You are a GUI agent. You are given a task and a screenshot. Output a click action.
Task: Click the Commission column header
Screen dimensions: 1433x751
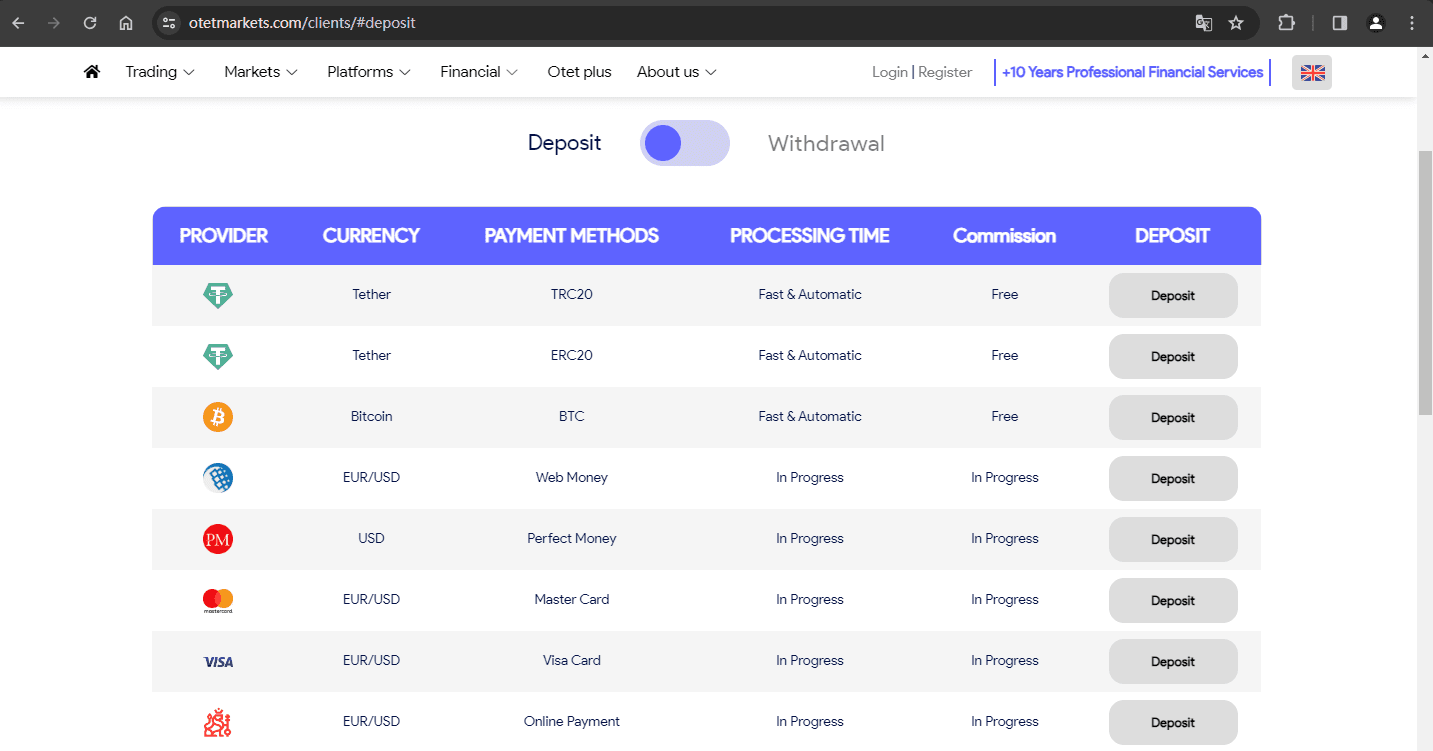[x=1004, y=236]
